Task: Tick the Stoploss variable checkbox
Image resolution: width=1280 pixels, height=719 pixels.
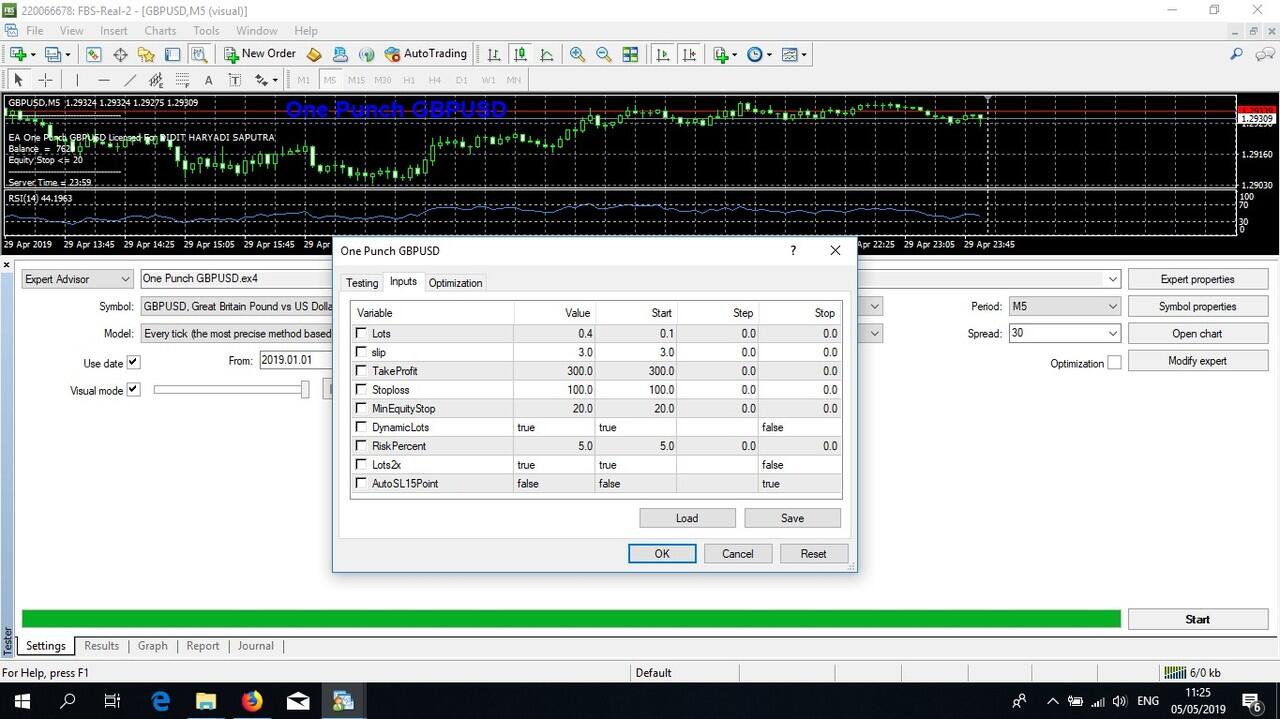Action: point(361,390)
